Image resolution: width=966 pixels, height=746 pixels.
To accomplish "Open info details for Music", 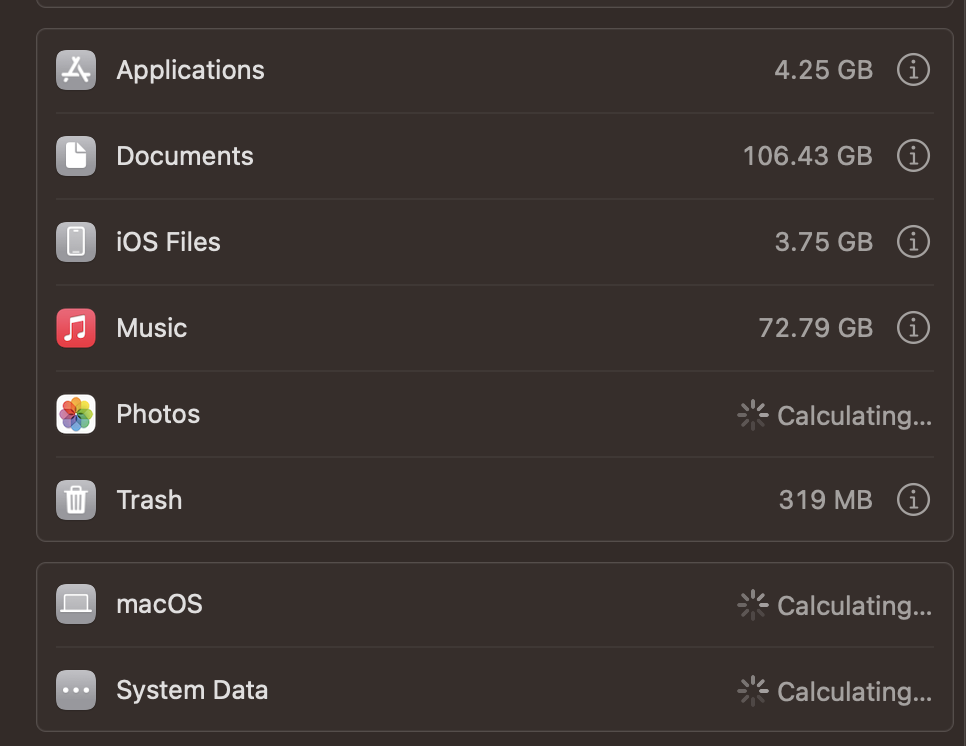I will click(x=913, y=328).
